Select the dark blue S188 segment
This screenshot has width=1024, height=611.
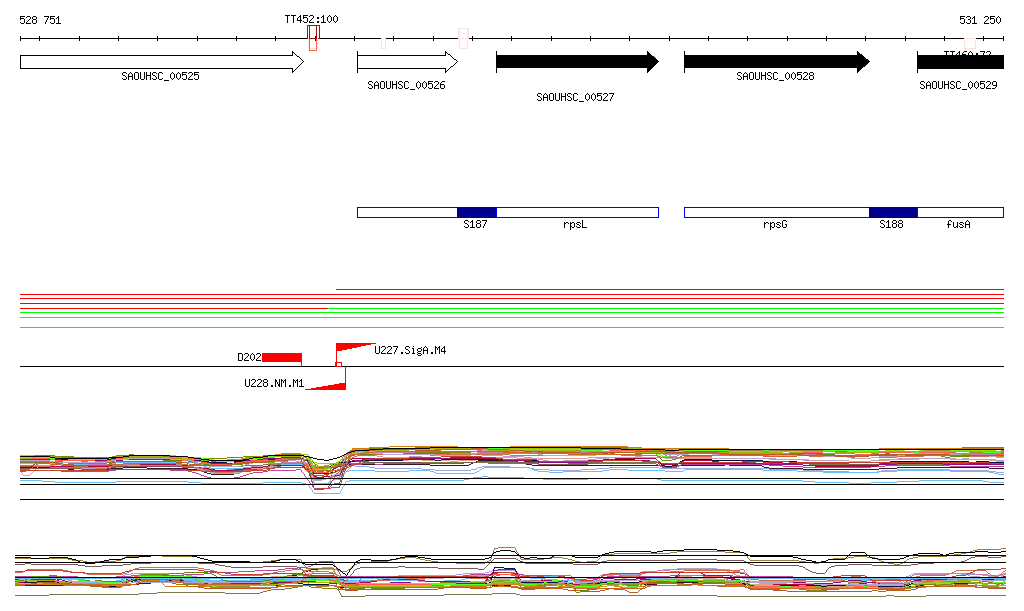(x=892, y=212)
